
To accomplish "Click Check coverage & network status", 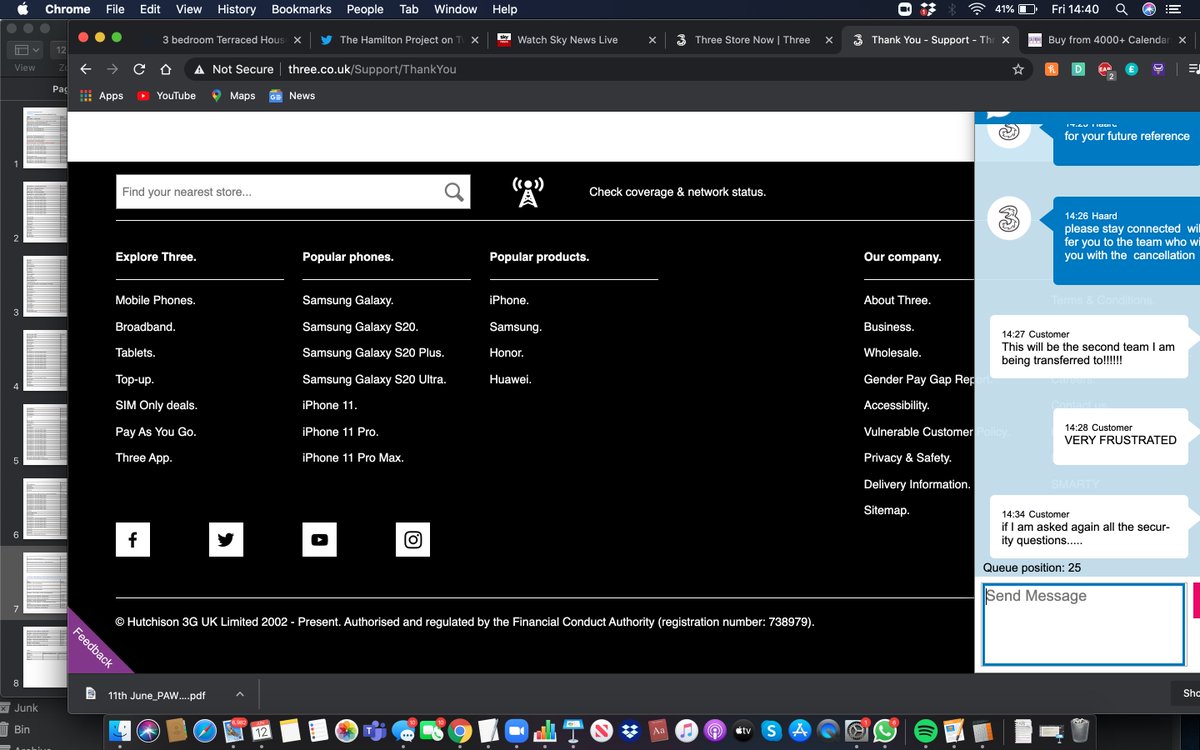I will (677, 192).
